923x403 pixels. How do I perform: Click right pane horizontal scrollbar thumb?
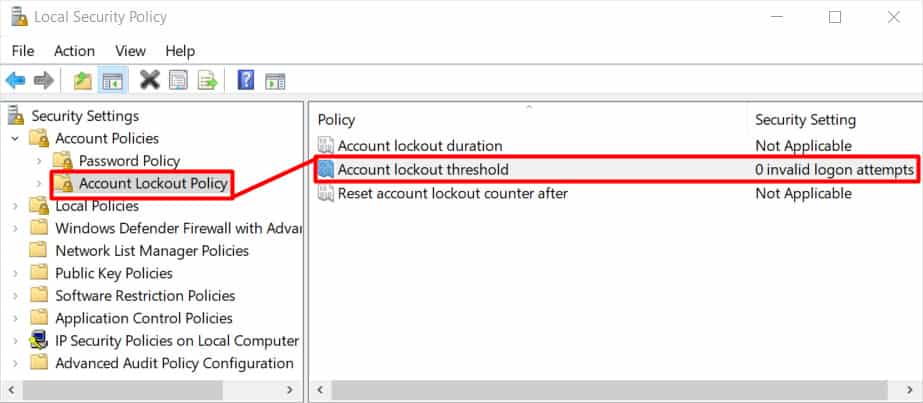point(609,389)
